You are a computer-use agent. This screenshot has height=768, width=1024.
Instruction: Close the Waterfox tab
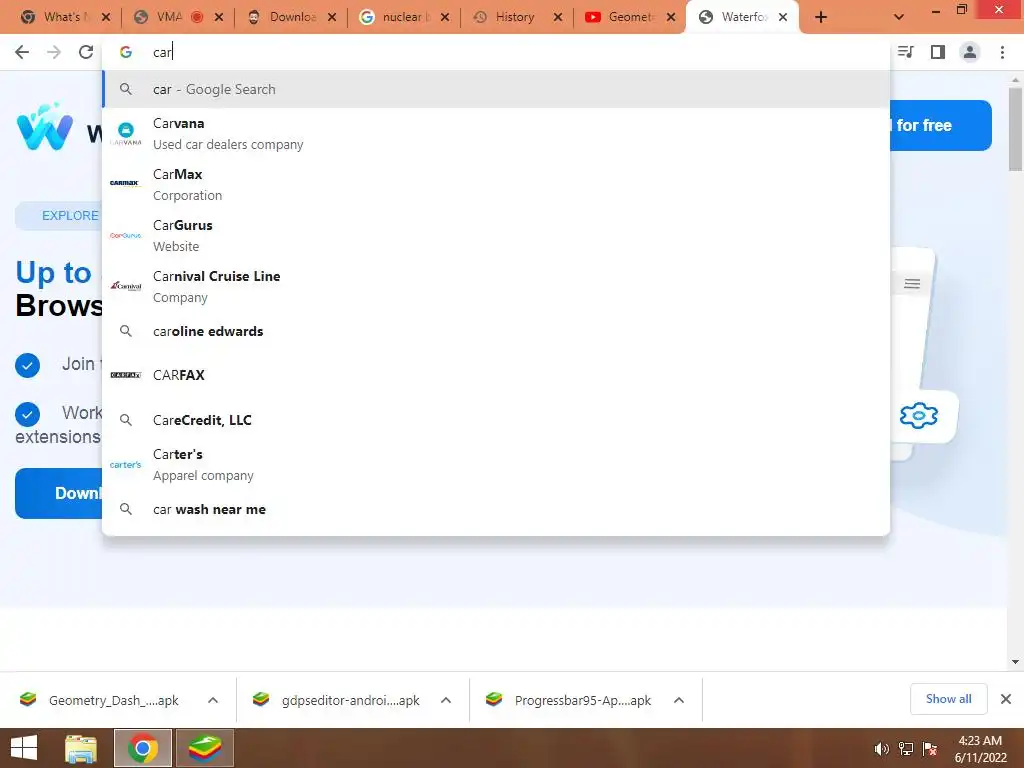[783, 18]
